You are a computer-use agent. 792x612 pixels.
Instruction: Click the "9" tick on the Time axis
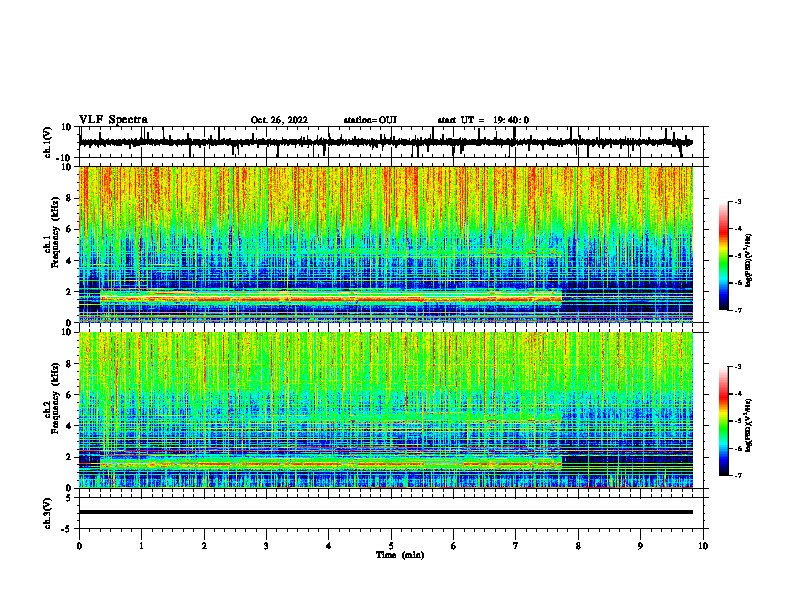coord(640,546)
